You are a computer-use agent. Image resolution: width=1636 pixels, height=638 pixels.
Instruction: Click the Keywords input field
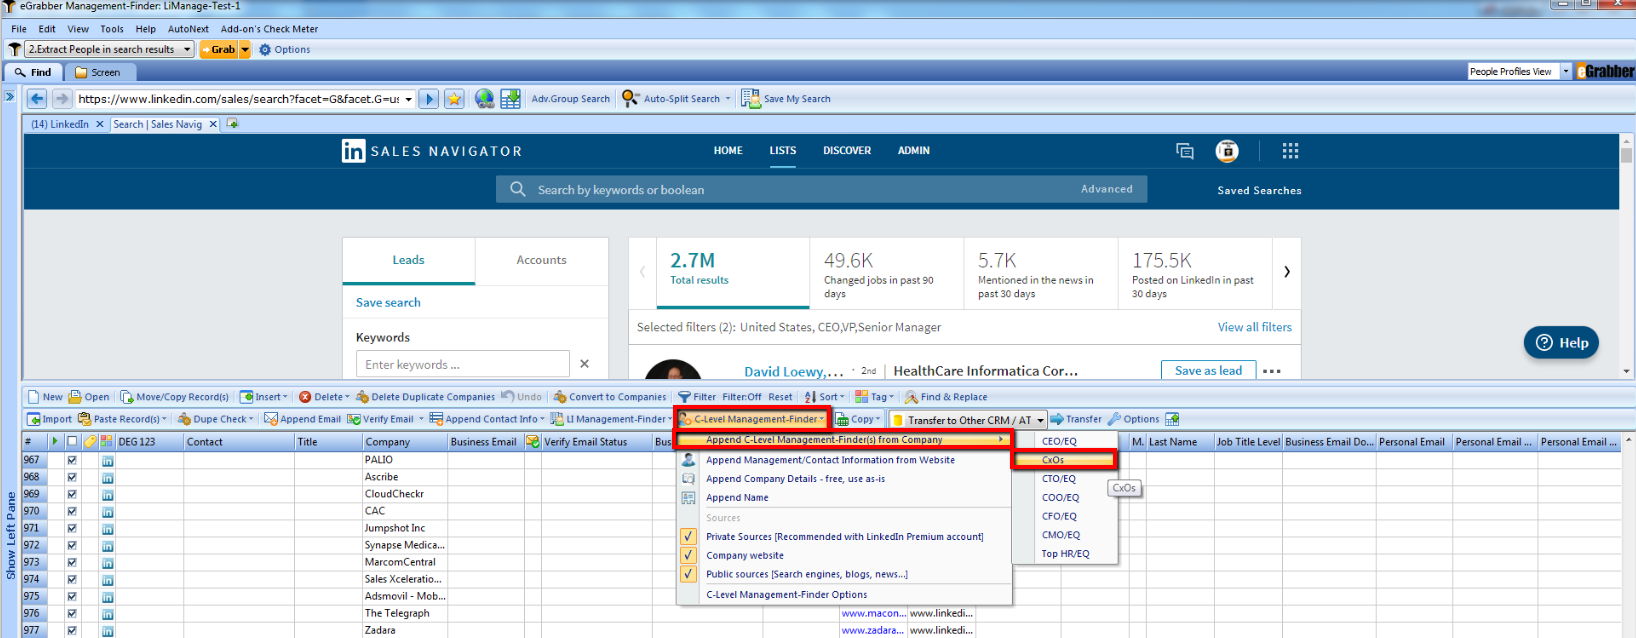(462, 364)
